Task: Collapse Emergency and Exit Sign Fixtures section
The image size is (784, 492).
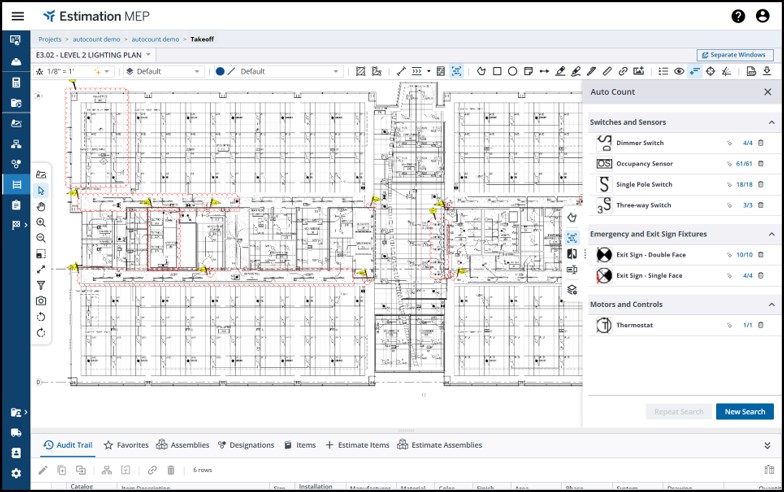Action: (x=772, y=234)
